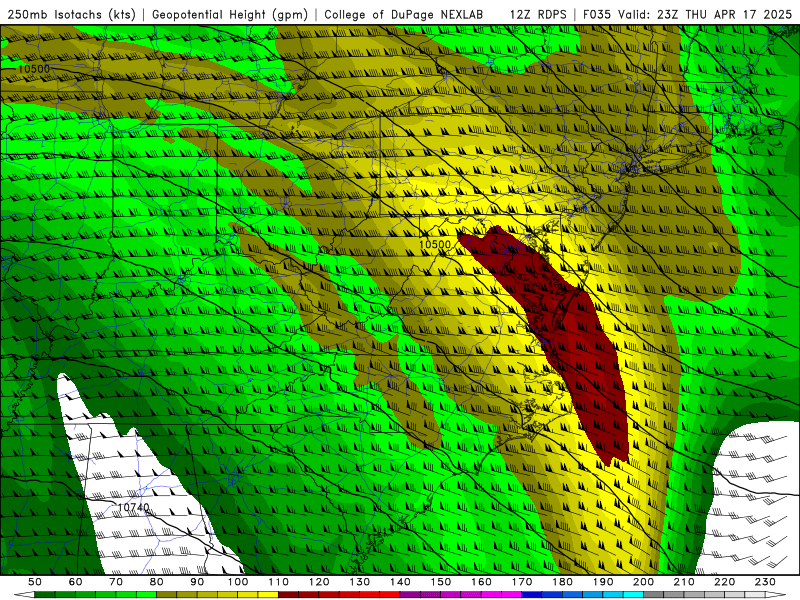Viewport: 800px width, 600px height.
Task: Select the dark gray swatch starting at 200
Action: [x=654, y=595]
